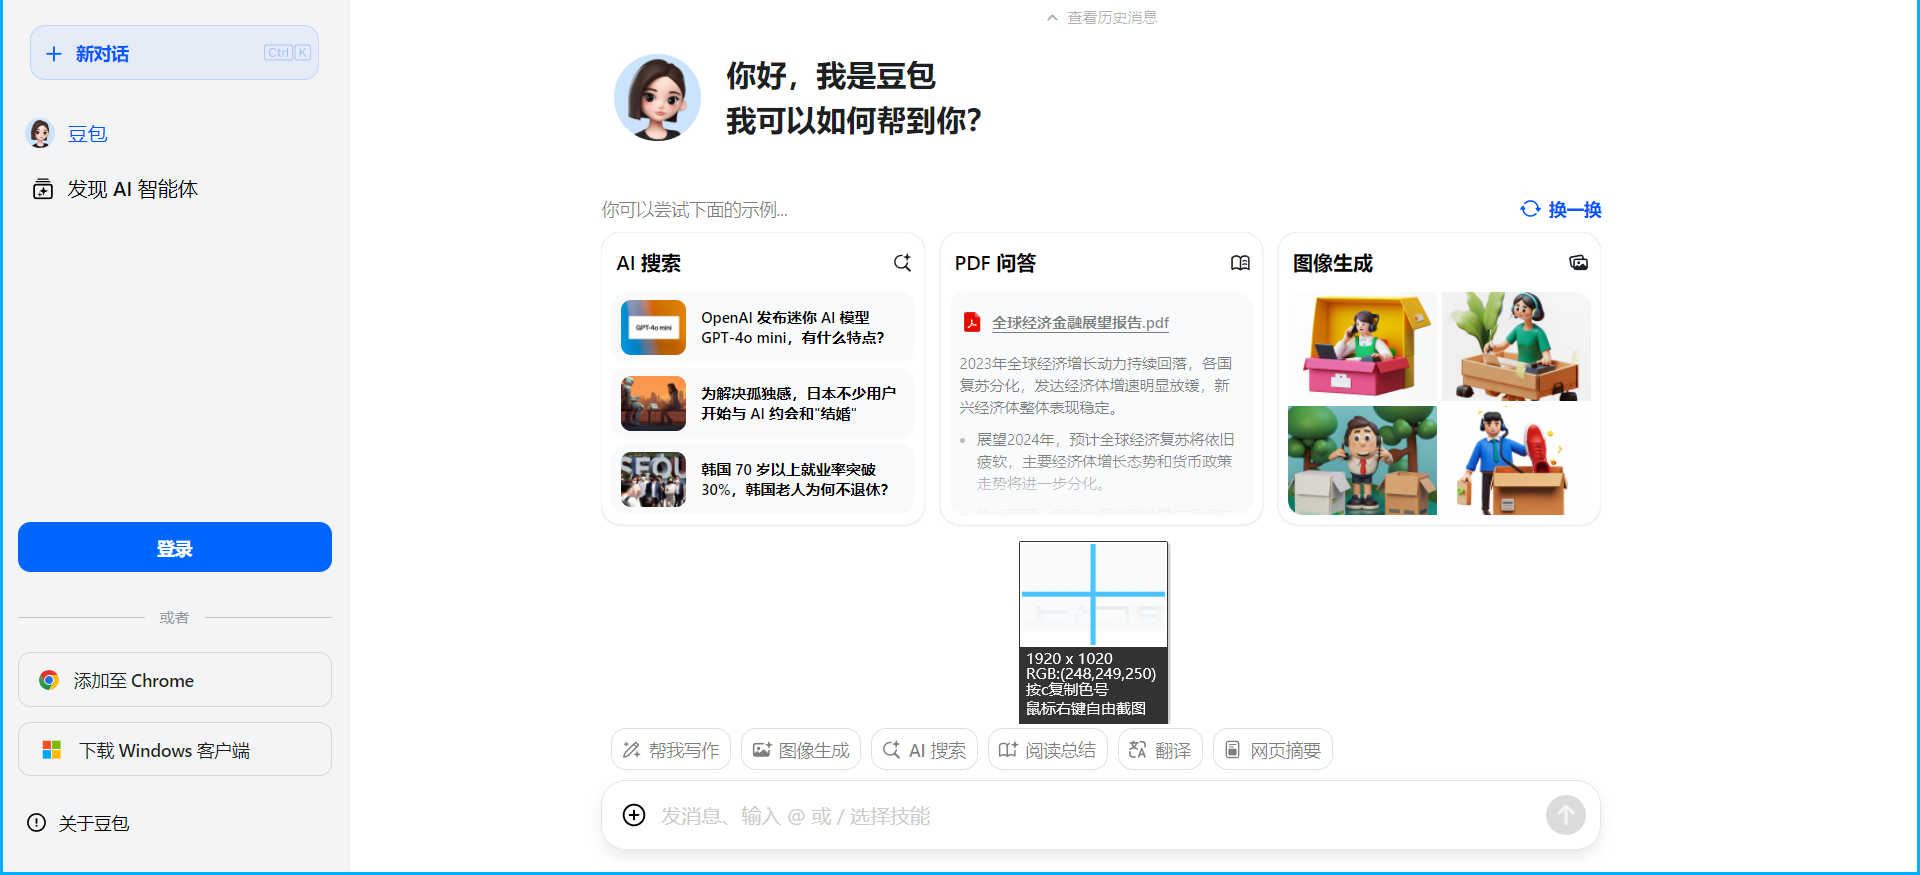Click the pen icon in 帮我写作
Image resolution: width=1920 pixels, height=875 pixels.
[631, 750]
